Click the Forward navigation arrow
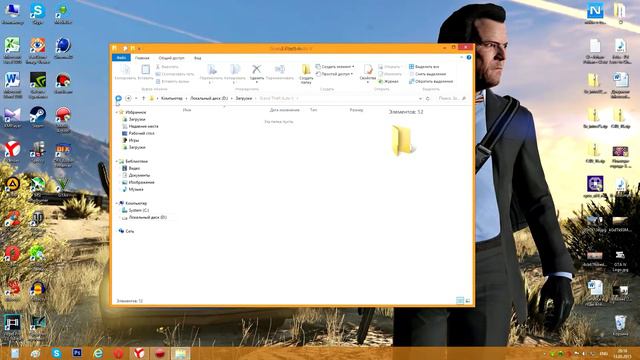This screenshot has height=360, width=640. tap(128, 98)
